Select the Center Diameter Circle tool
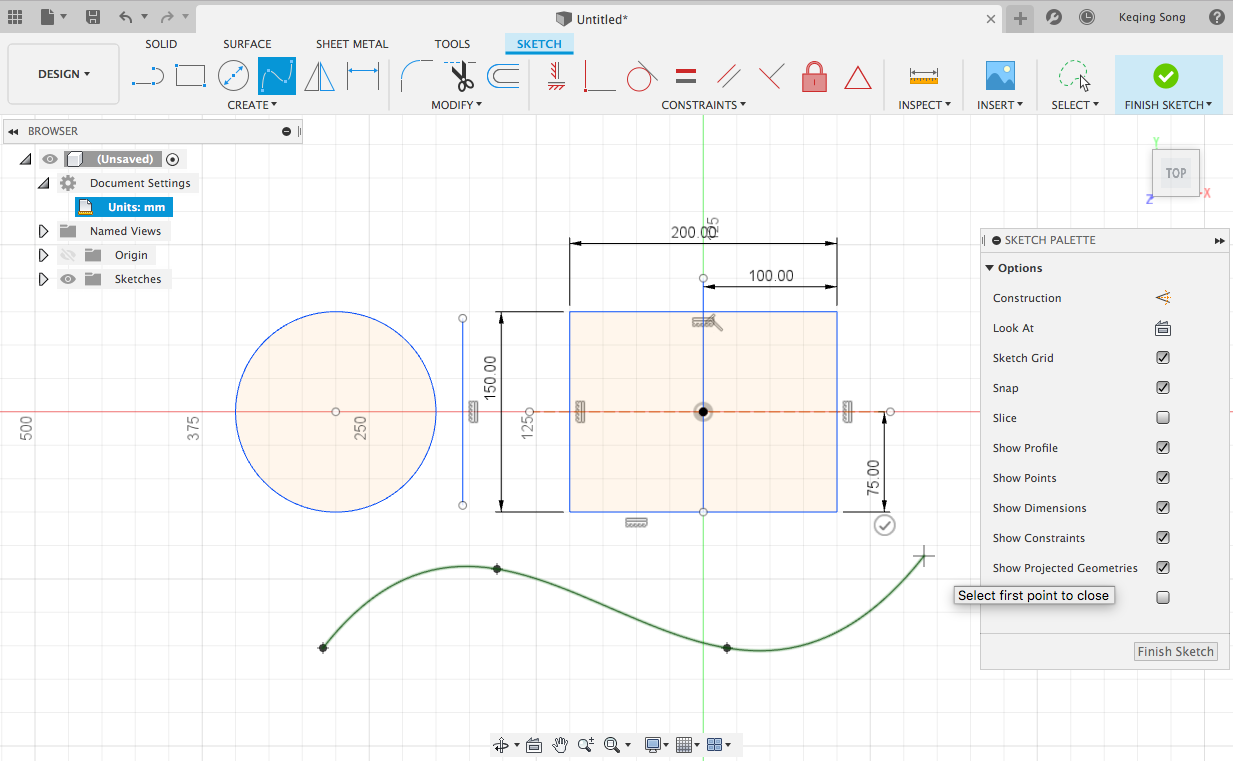 click(233, 76)
